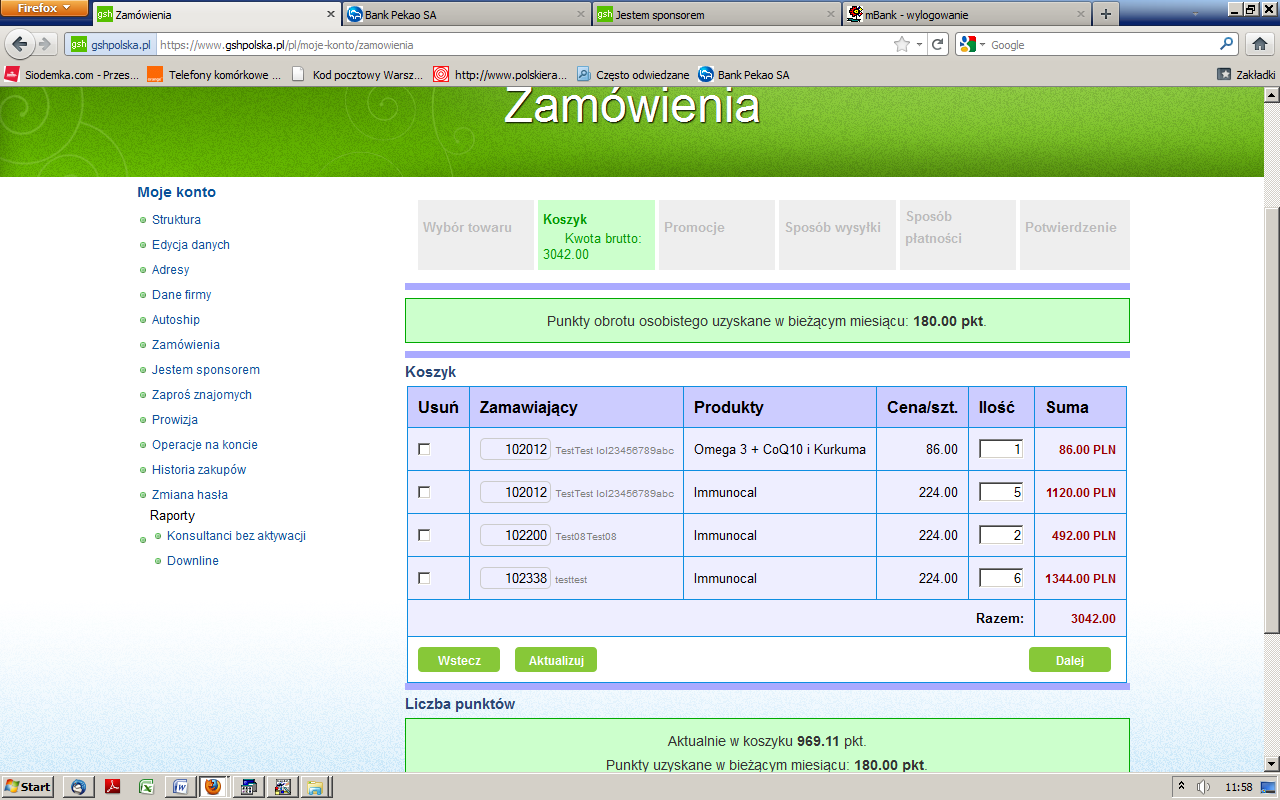
Task: Switch to the mBank - wylogowanie tab
Action: tap(965, 15)
